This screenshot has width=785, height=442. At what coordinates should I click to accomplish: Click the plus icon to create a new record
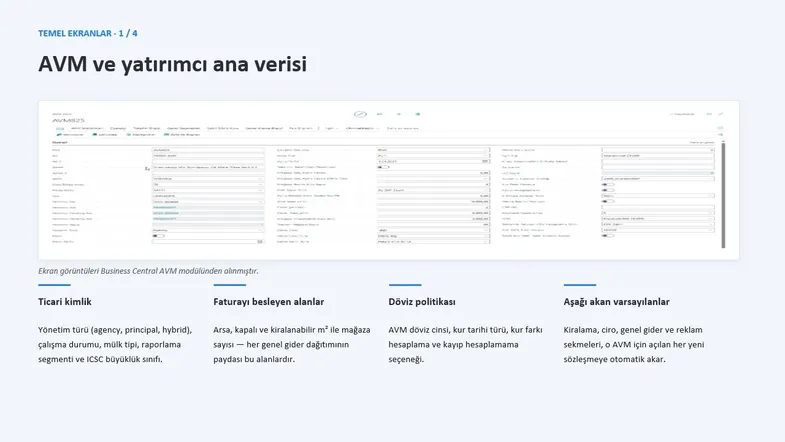[399, 114]
